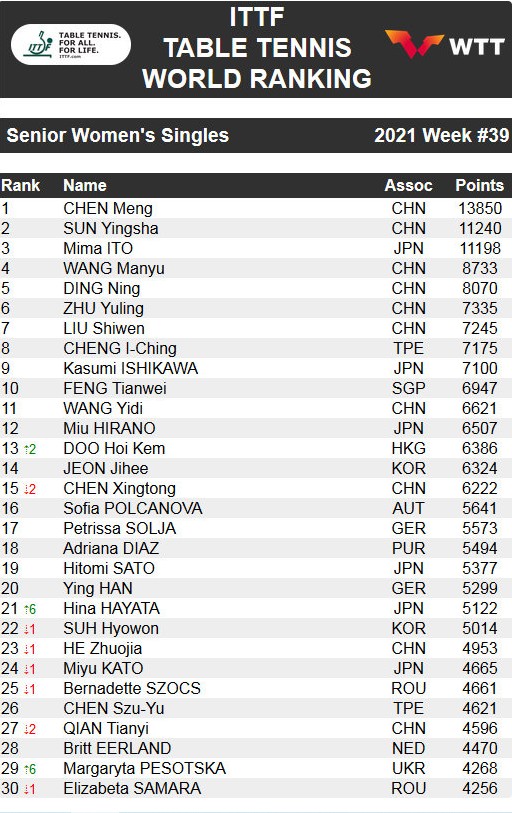Click the WTT logo in header

[445, 45]
